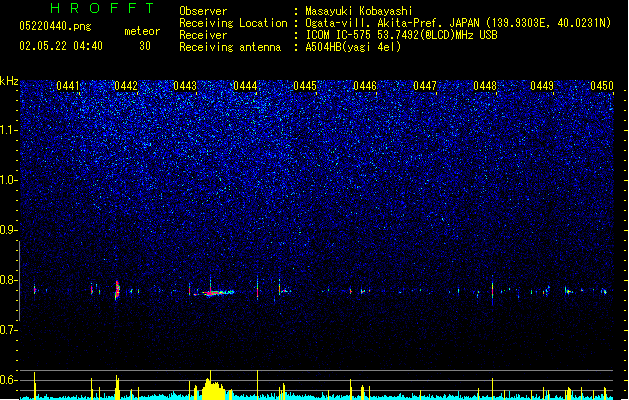Click the 1.0 kHz frequency label
The image size is (629, 400).
pos(8,180)
